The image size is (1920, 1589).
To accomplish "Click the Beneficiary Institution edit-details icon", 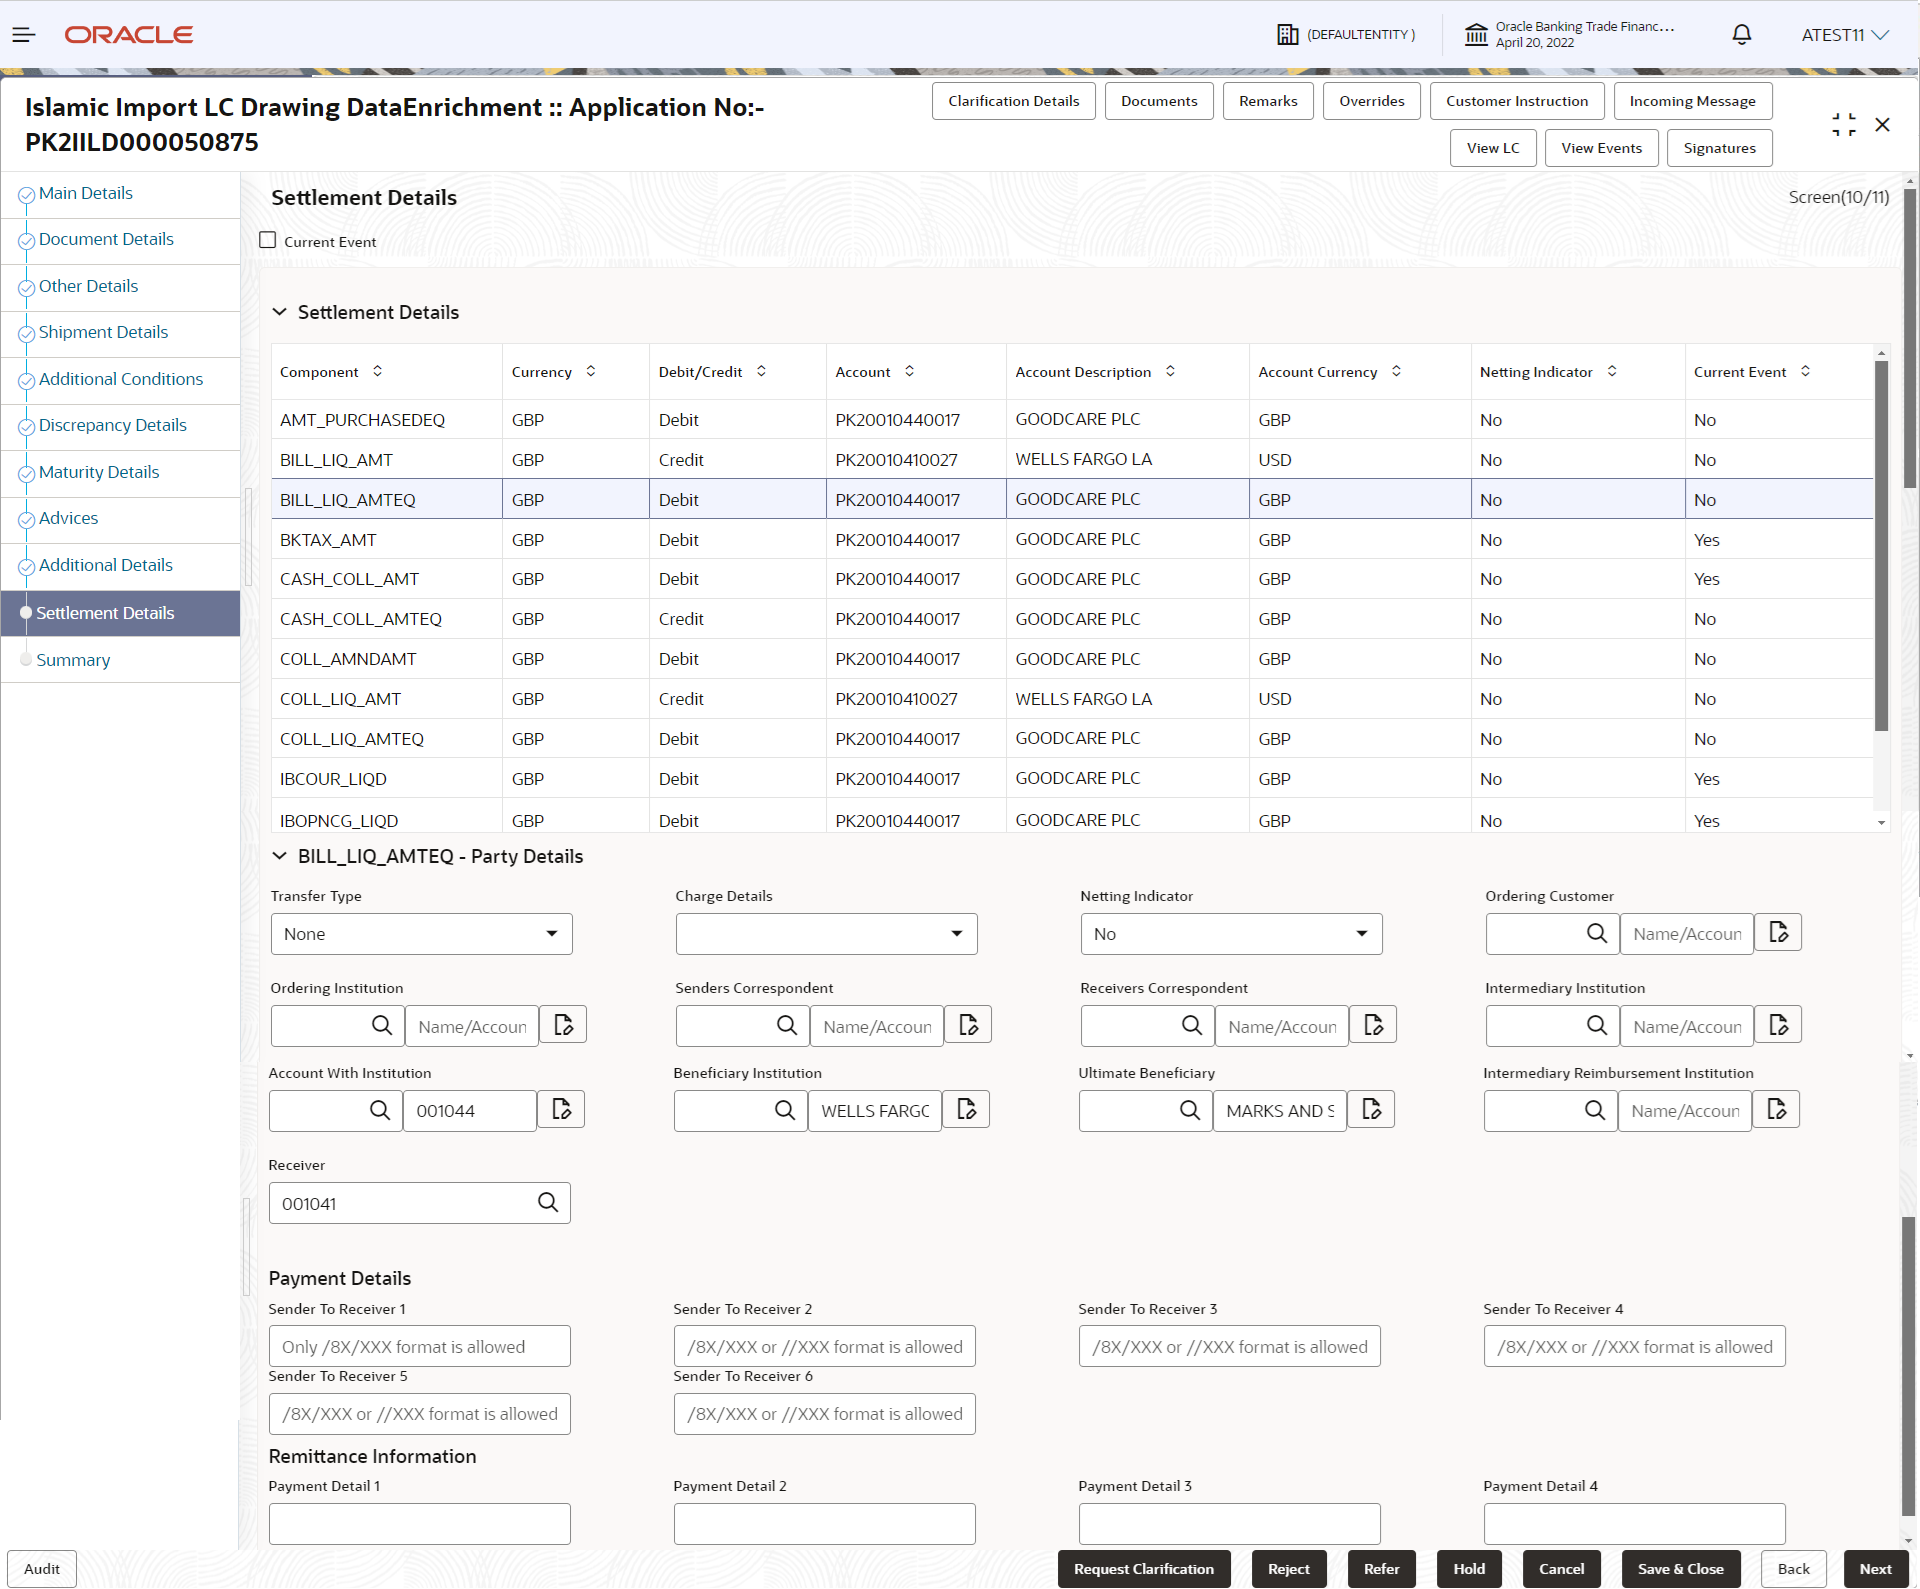I will tap(966, 1110).
